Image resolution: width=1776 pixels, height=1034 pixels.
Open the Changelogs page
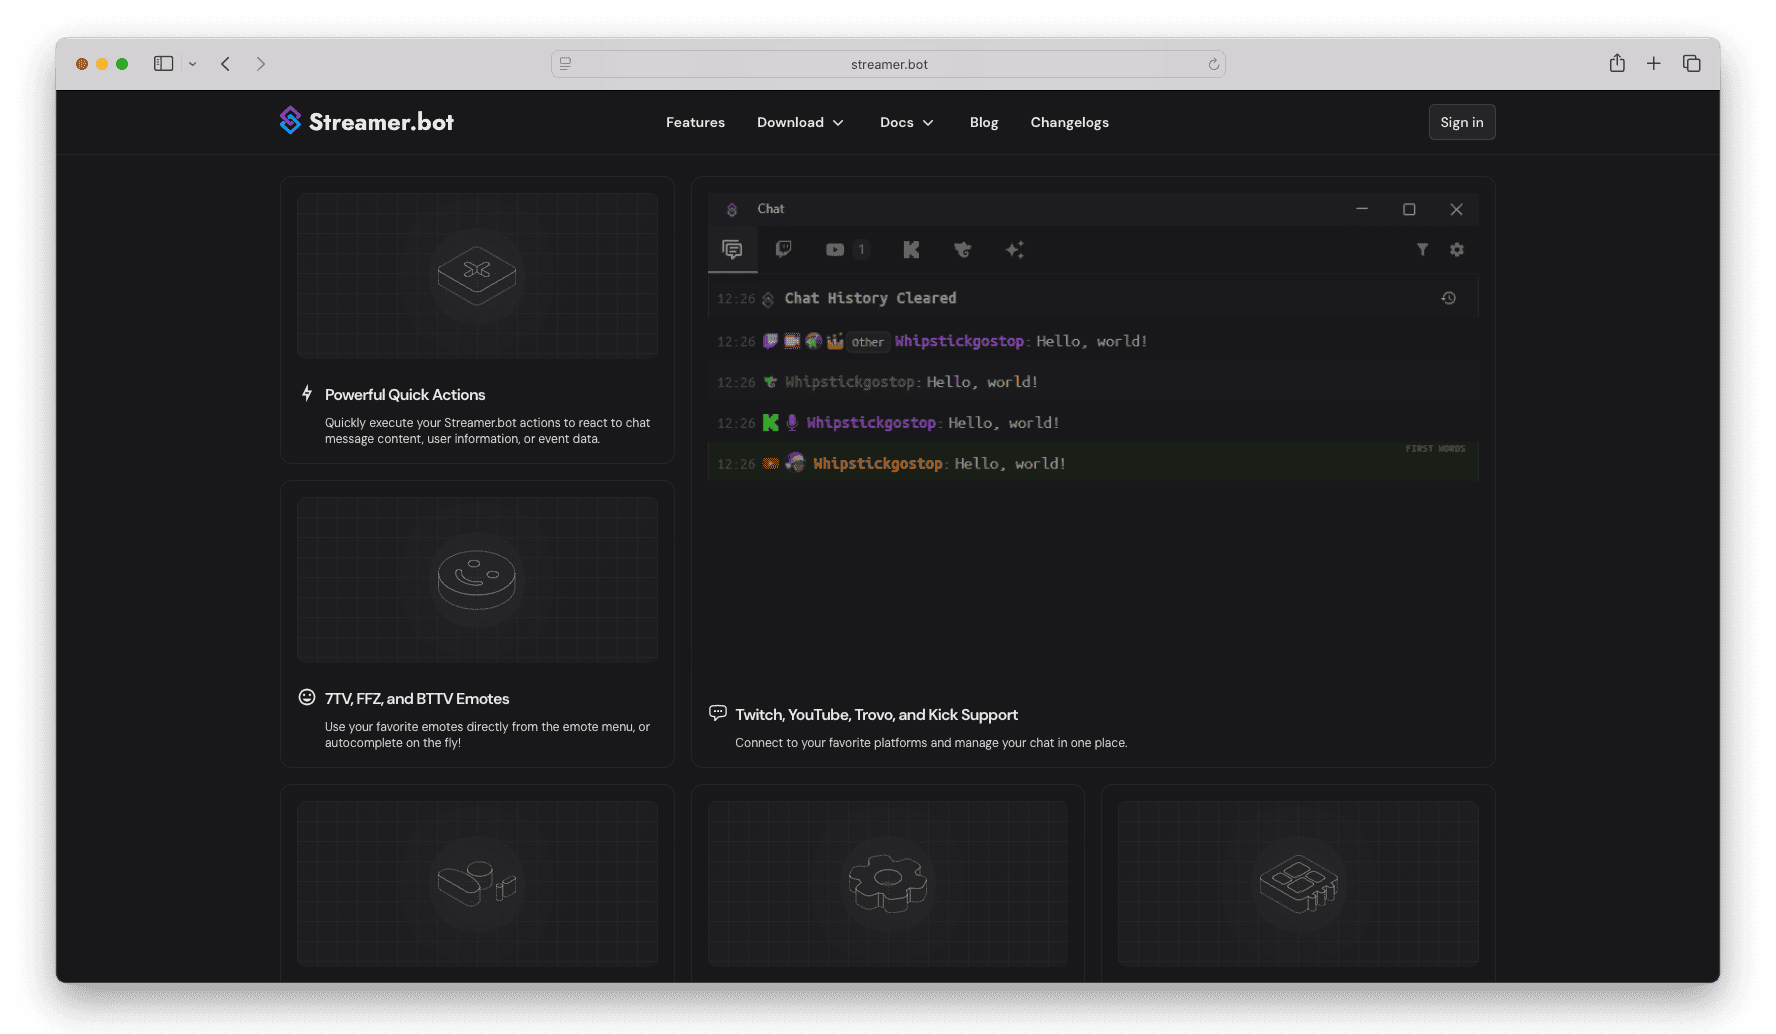pos(1069,122)
